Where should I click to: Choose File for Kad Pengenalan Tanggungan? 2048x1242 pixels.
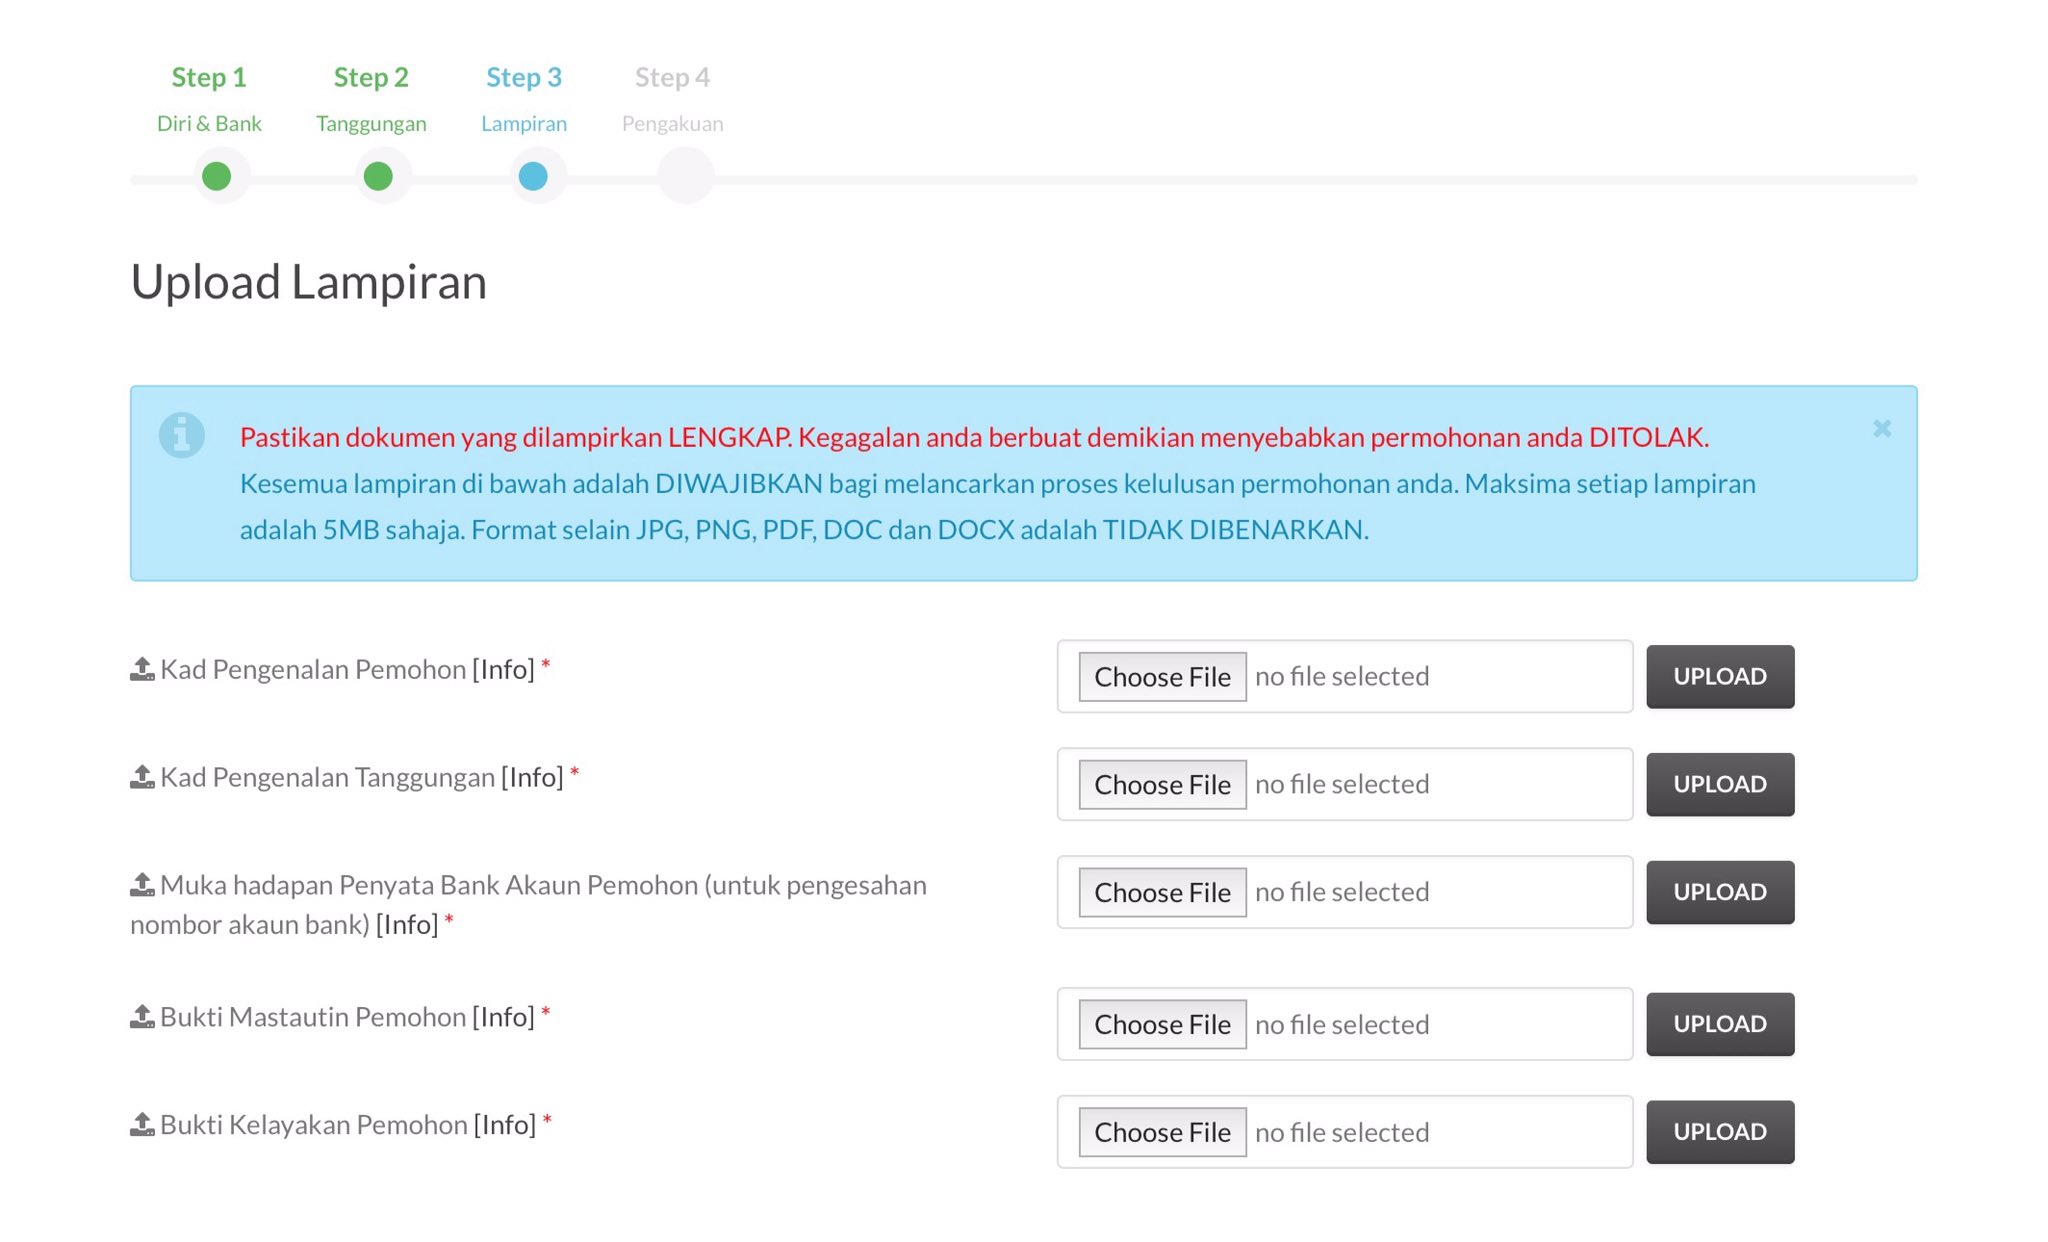point(1162,785)
